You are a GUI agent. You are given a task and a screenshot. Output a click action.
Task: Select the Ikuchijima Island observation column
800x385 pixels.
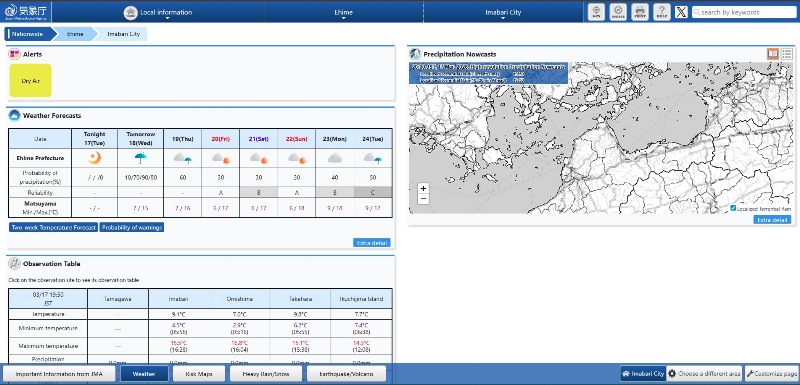pyautogui.click(x=361, y=298)
